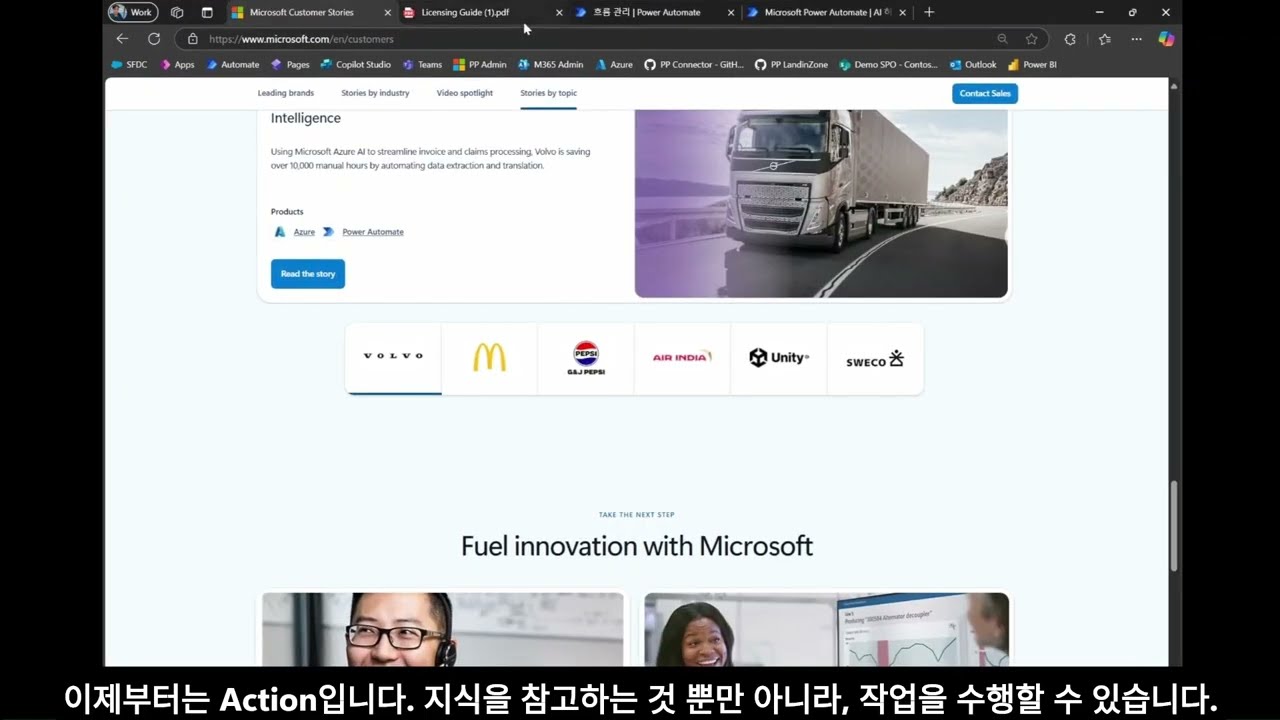Go to Stories by industry section
The image size is (1280, 720).
point(375,93)
